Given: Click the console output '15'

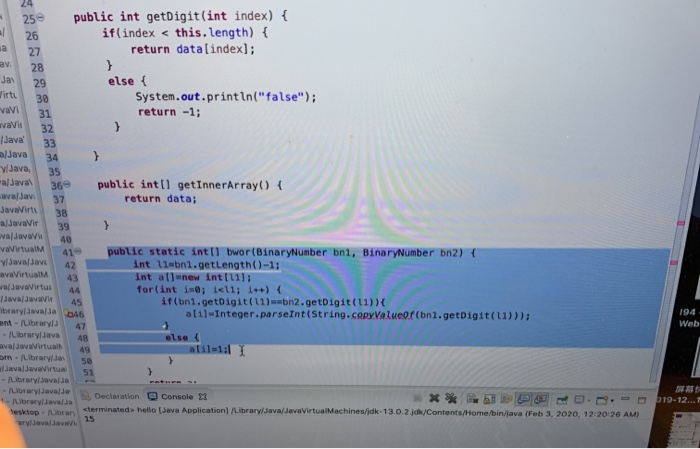Looking at the screenshot, I should pos(89,419).
